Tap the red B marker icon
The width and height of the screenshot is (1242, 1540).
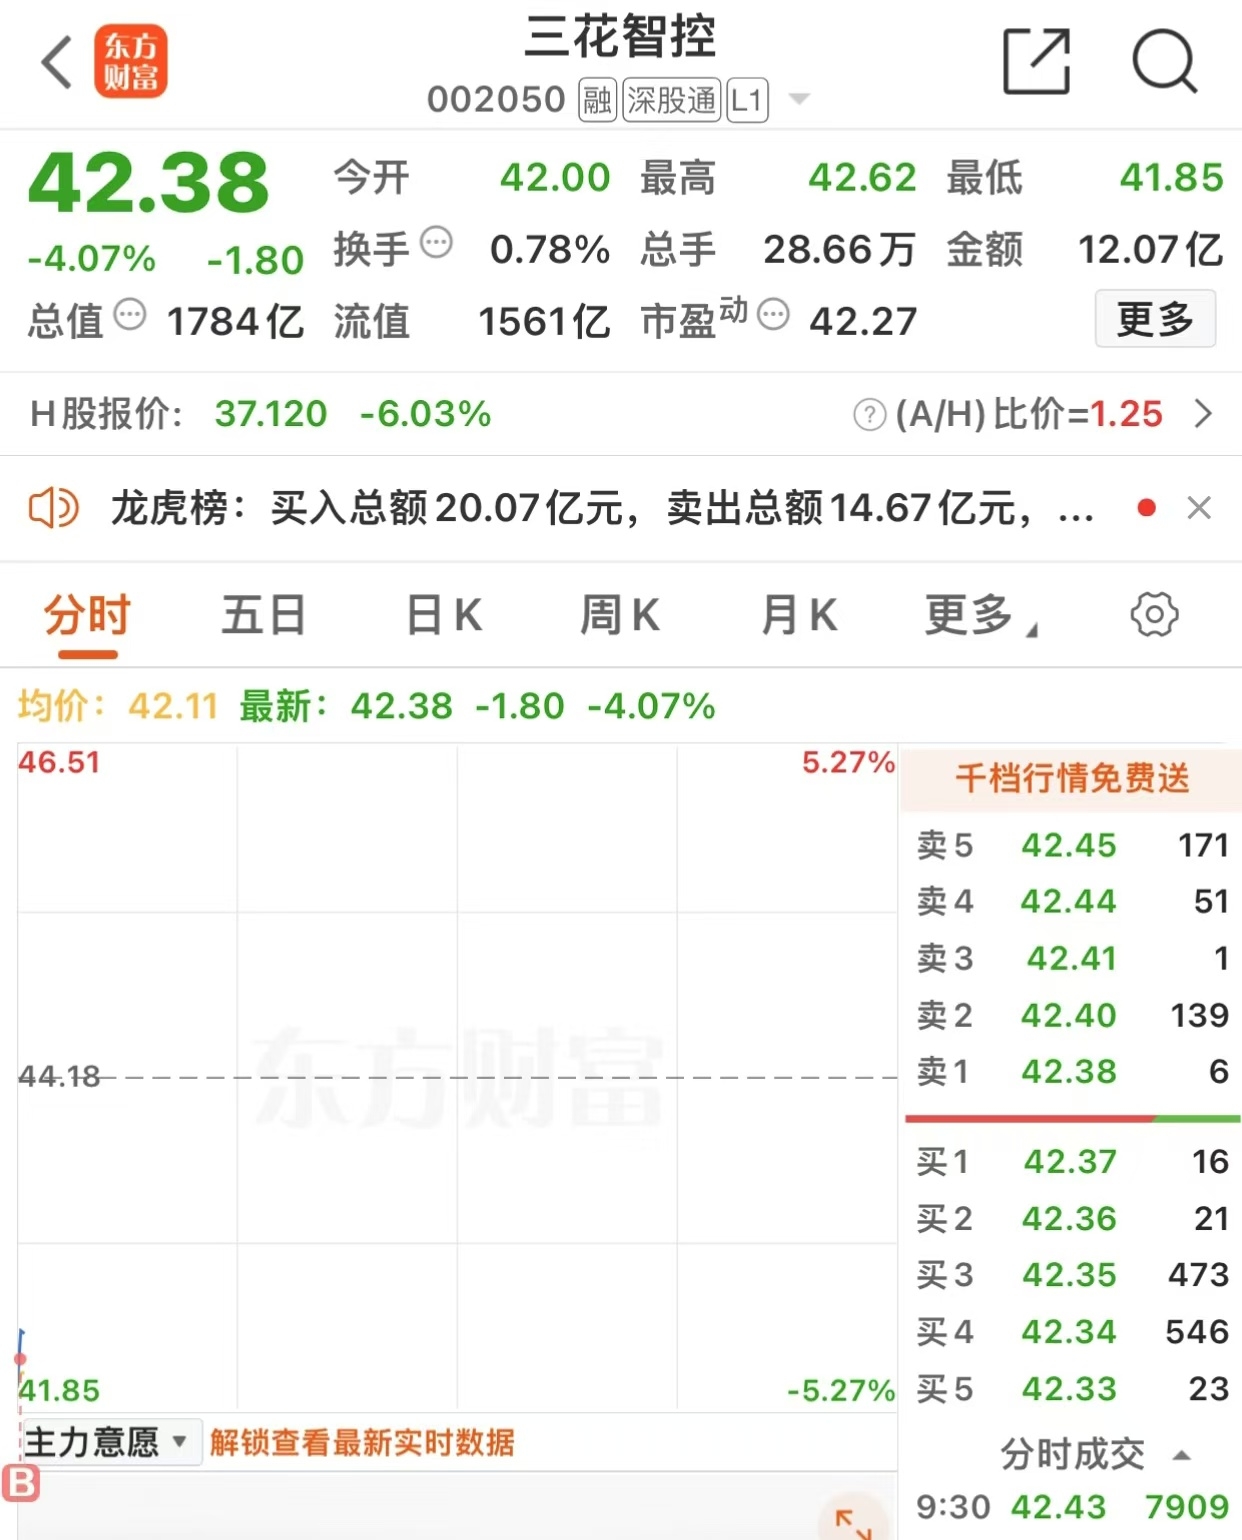(x=20, y=1483)
